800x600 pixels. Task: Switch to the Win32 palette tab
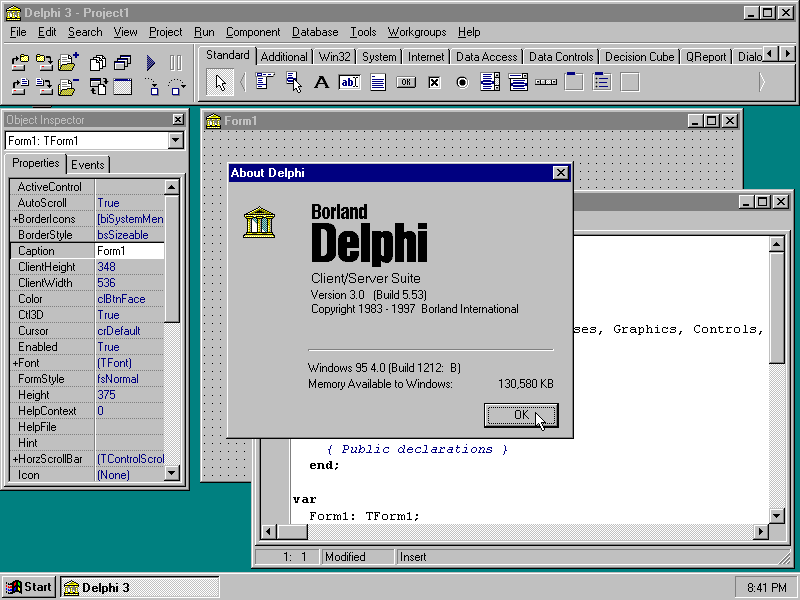(x=334, y=57)
